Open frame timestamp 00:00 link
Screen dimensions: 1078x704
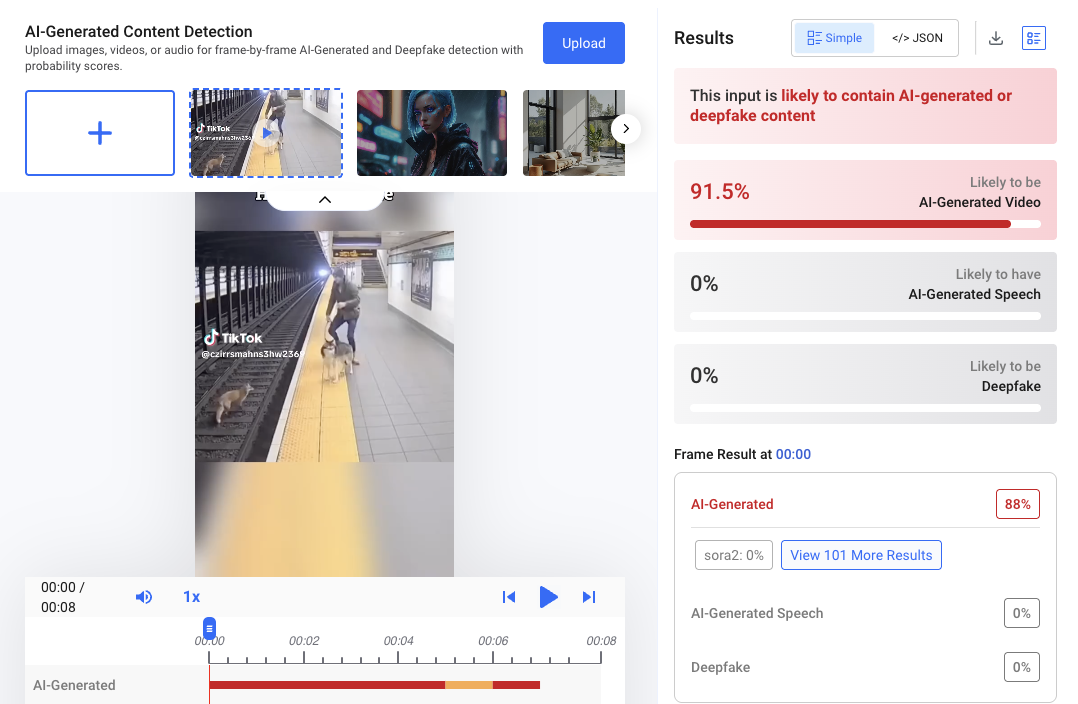(793, 454)
